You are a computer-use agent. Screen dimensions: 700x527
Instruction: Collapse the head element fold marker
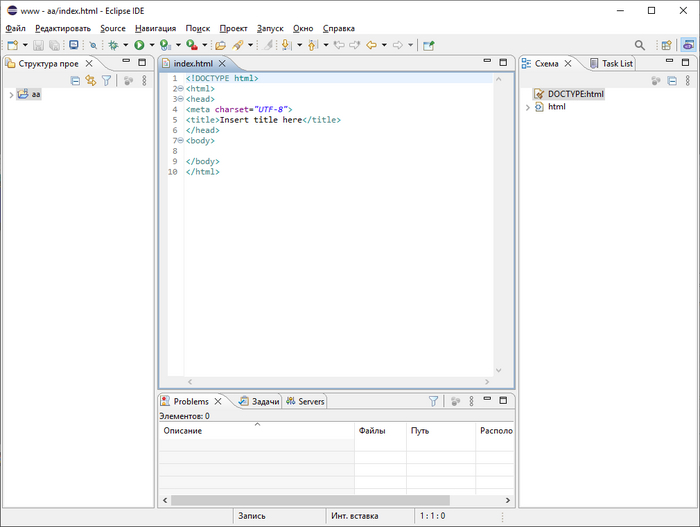pyautogui.click(x=179, y=99)
